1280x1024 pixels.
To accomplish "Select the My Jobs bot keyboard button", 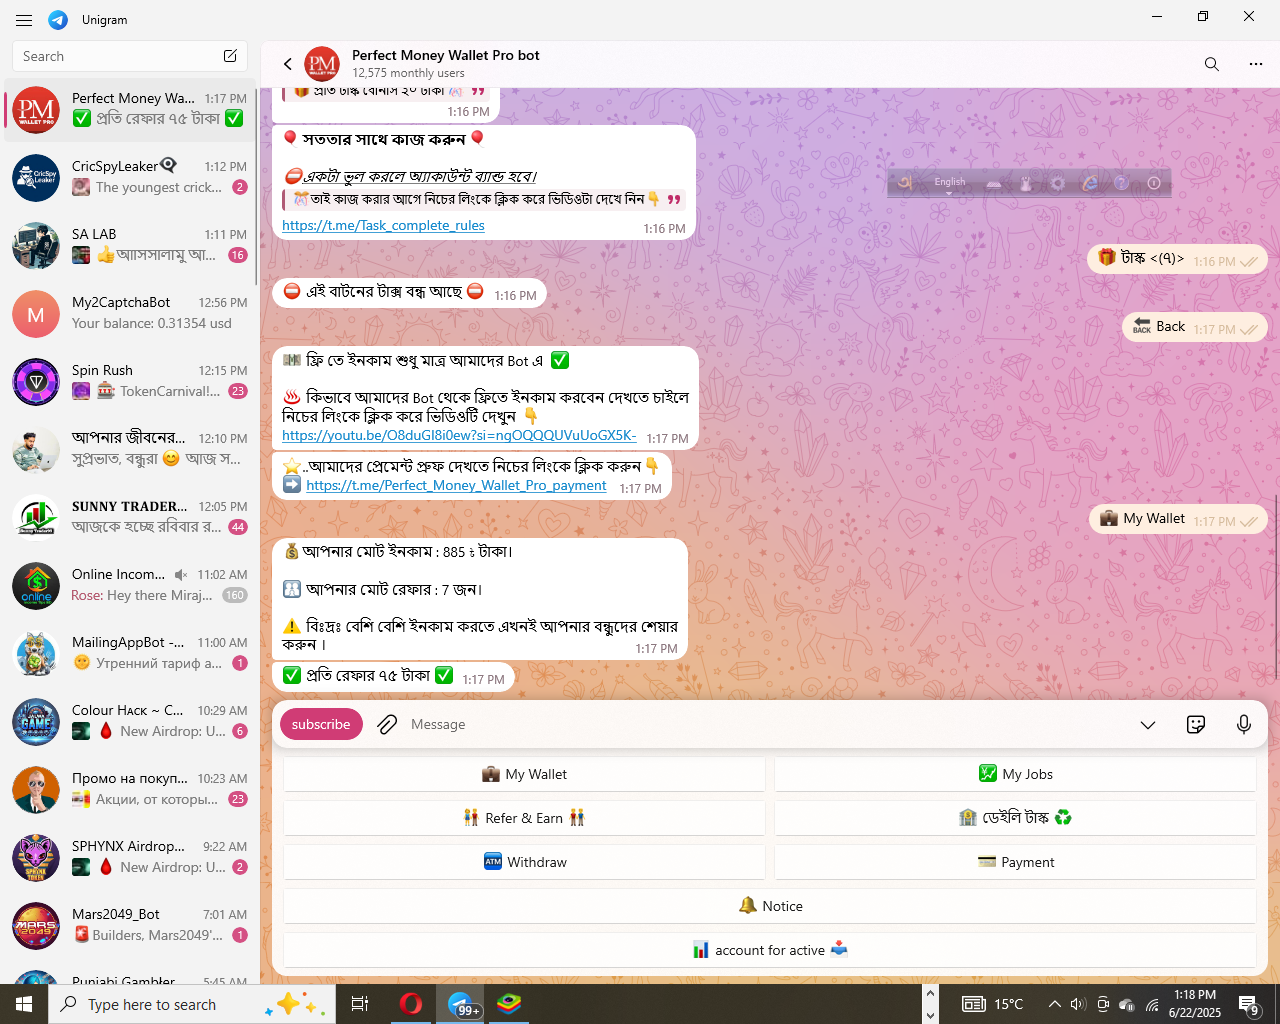I will pos(1015,774).
